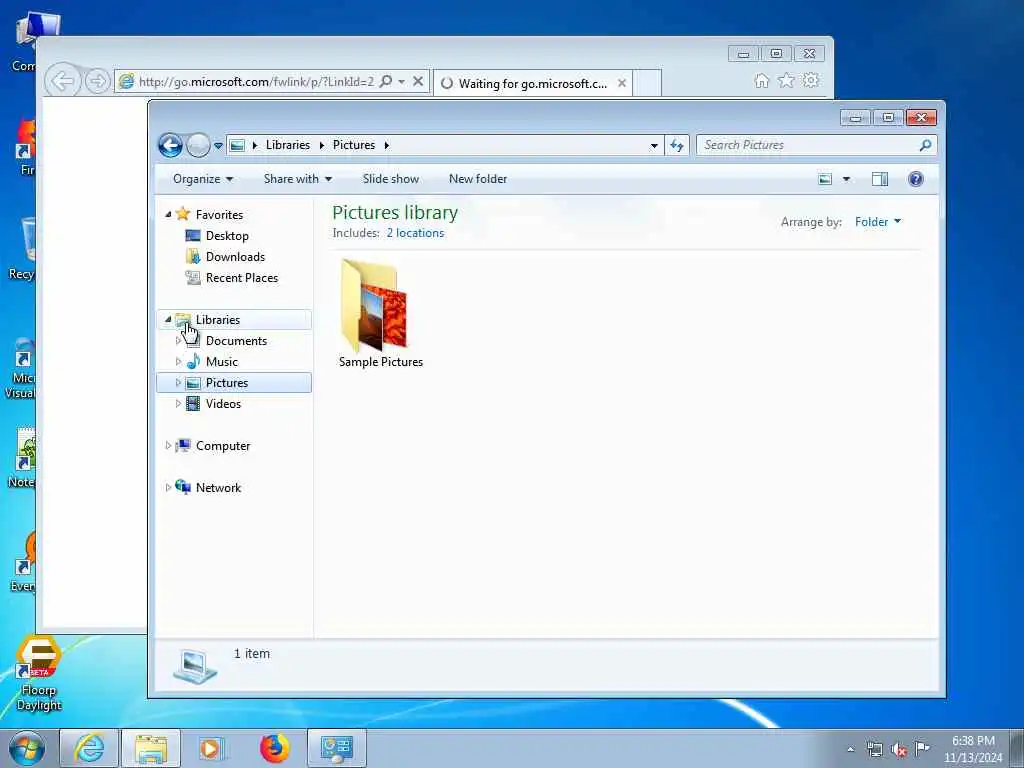
Task: Launch Firefox from the taskbar
Action: (x=274, y=748)
